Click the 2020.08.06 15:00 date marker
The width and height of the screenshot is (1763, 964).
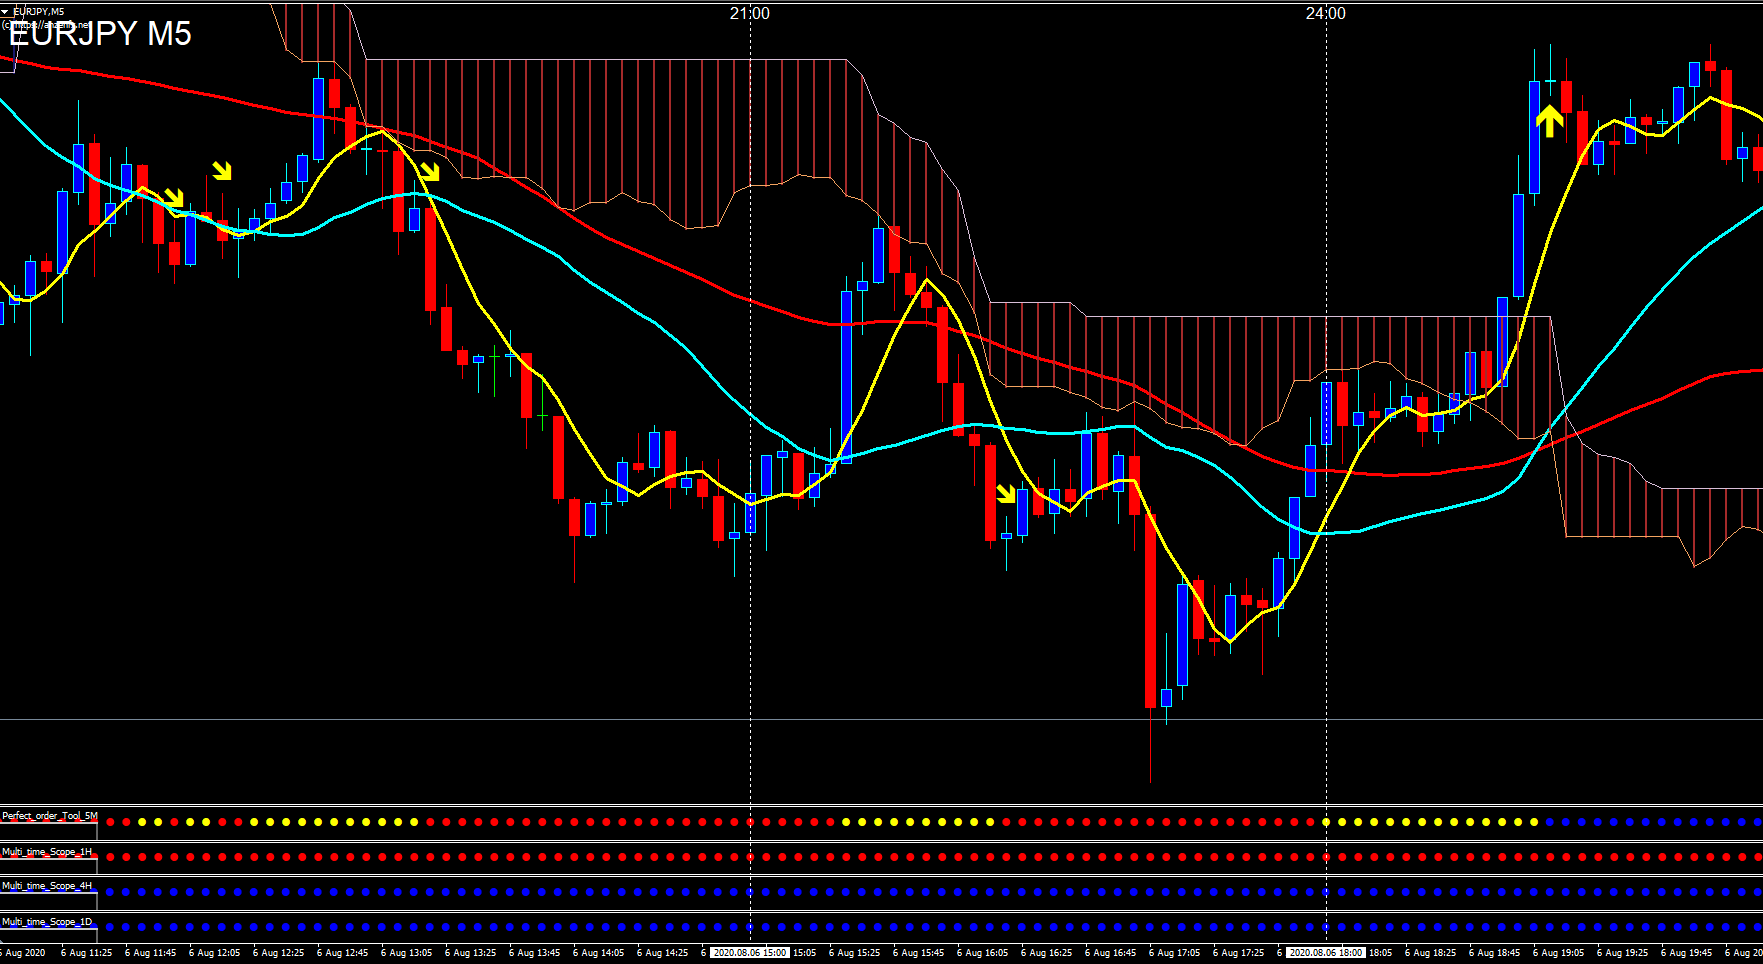(750, 953)
